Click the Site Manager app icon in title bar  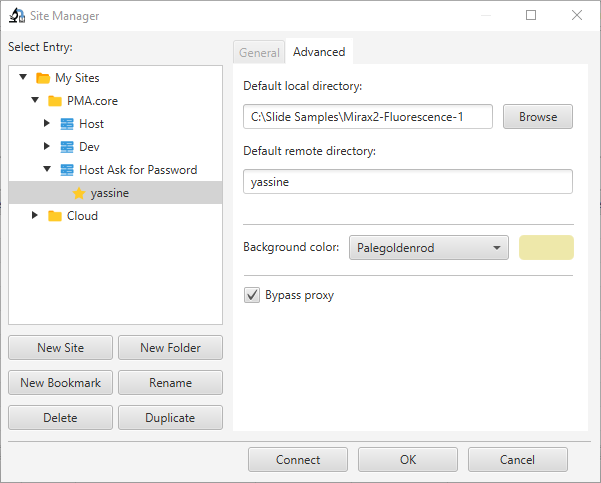tap(17, 16)
